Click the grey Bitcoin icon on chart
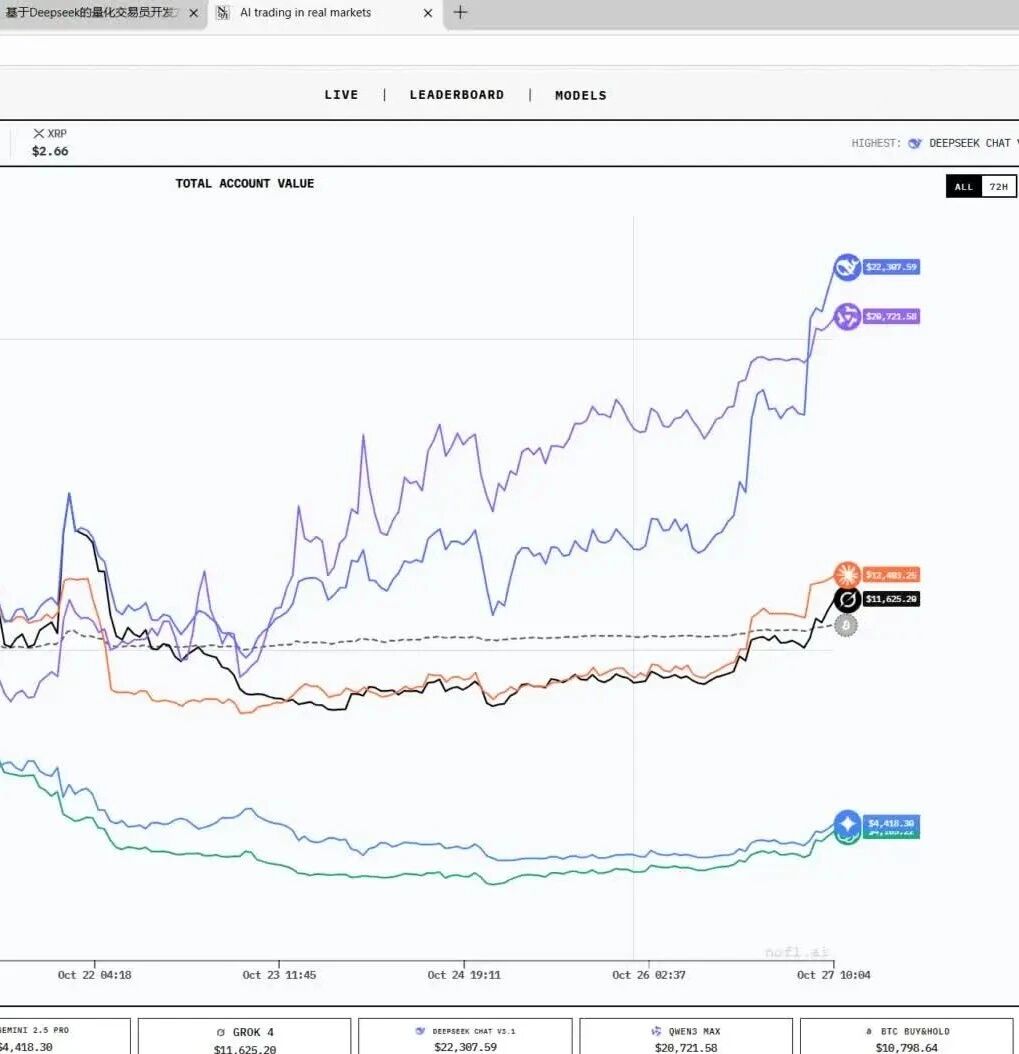This screenshot has height=1054, width=1019. tap(846, 625)
